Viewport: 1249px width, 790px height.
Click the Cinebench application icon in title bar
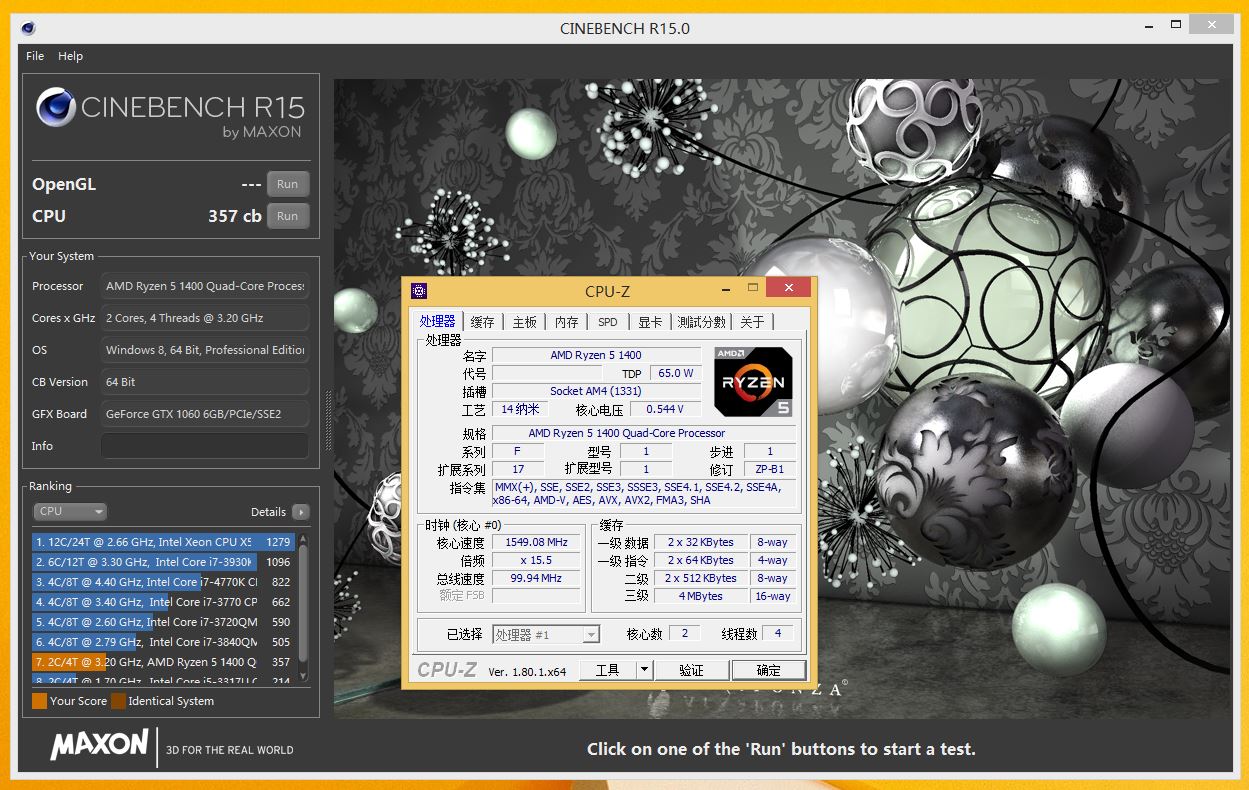coord(27,29)
